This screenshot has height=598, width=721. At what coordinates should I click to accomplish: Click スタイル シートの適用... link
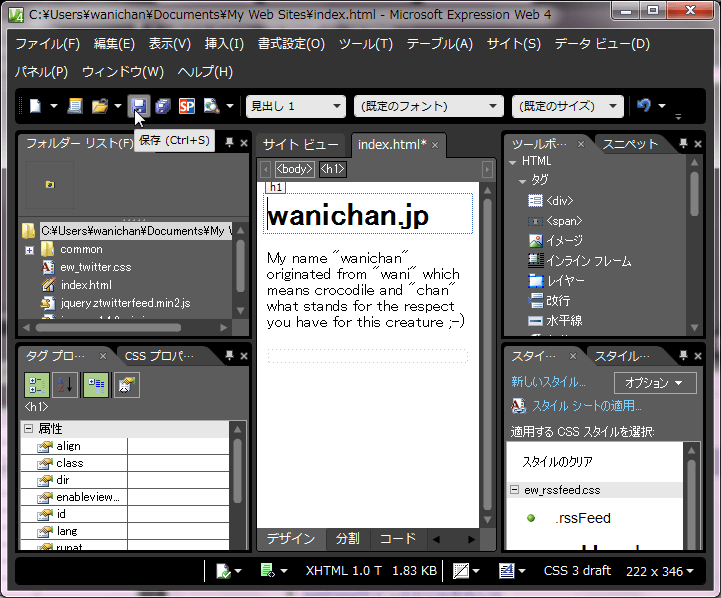point(587,406)
